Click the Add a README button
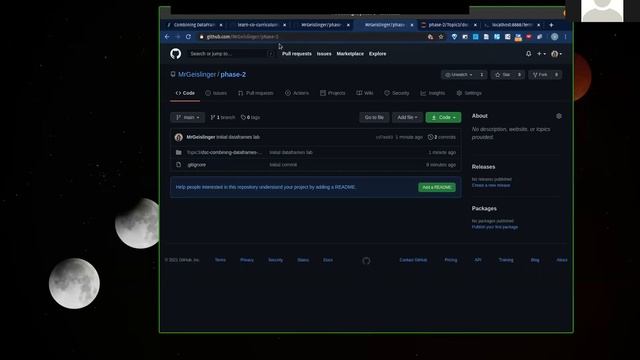The height and width of the screenshot is (360, 640). point(437,187)
